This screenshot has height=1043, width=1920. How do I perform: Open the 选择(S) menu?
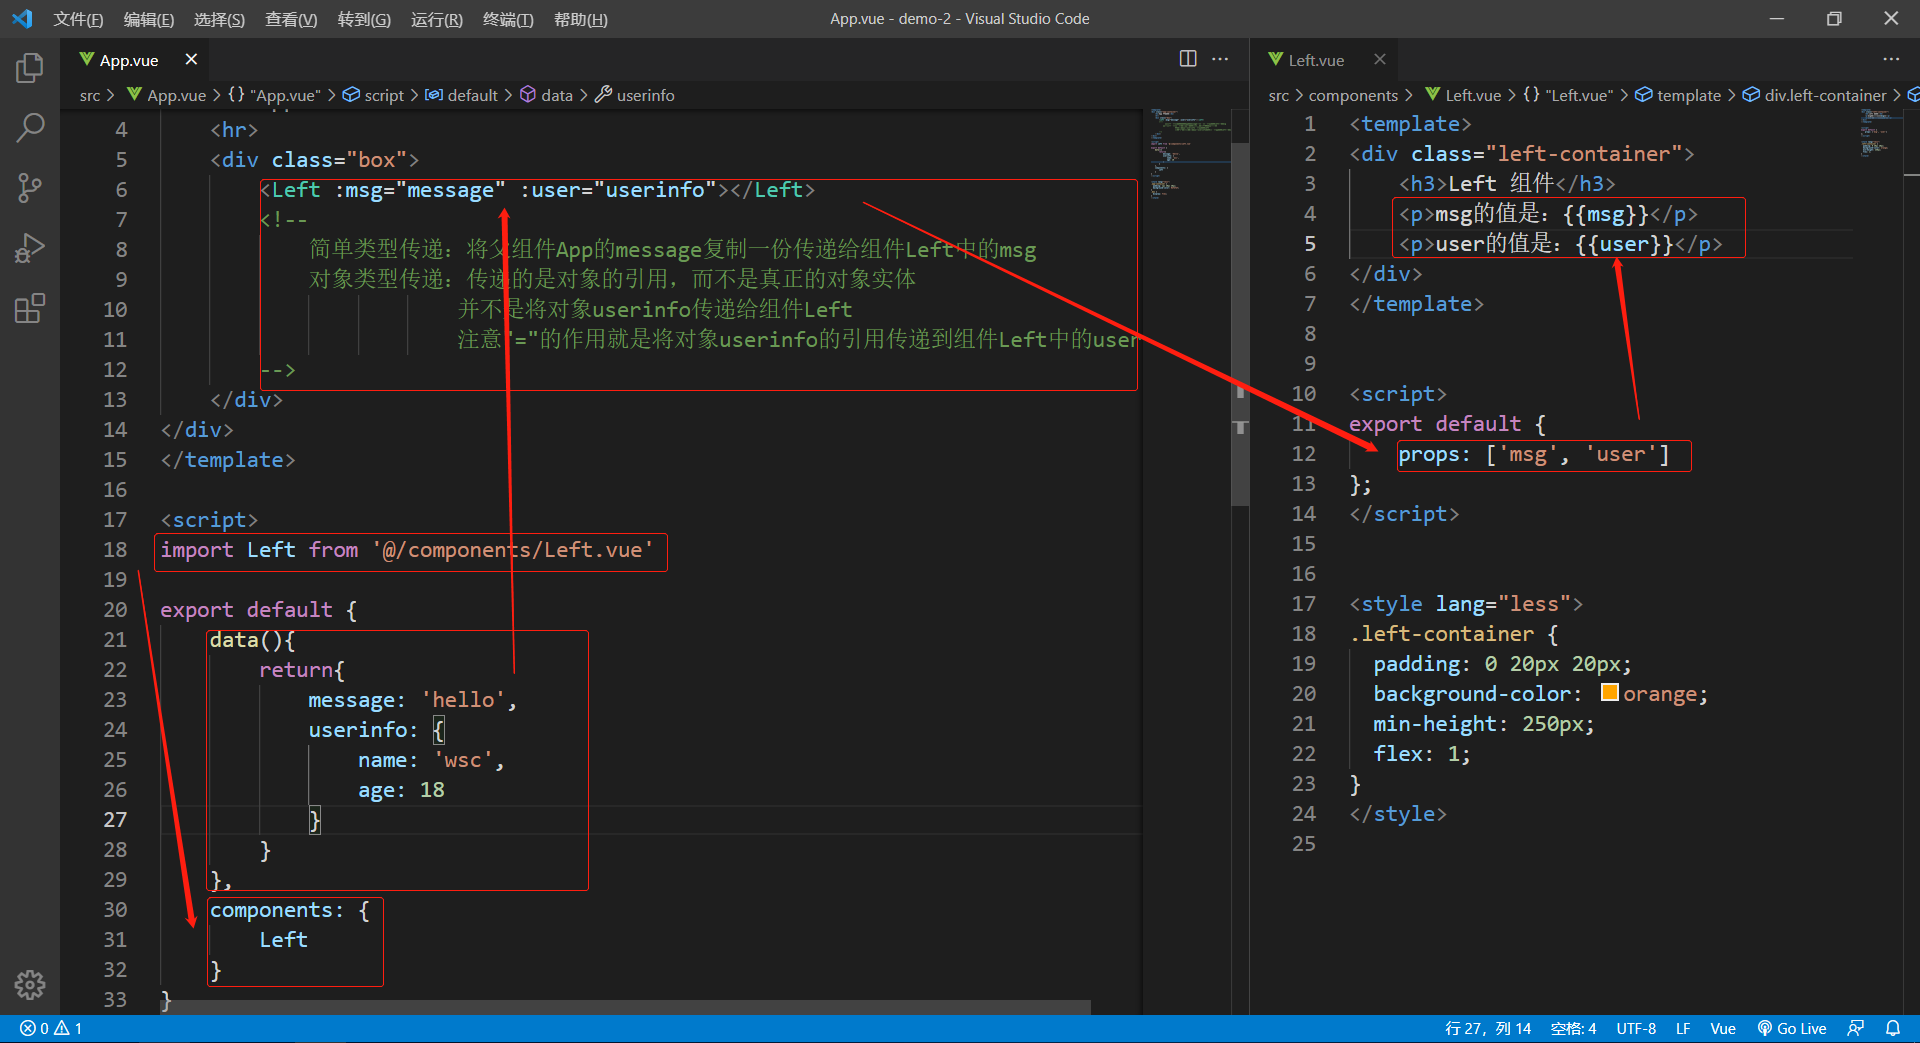pos(219,19)
